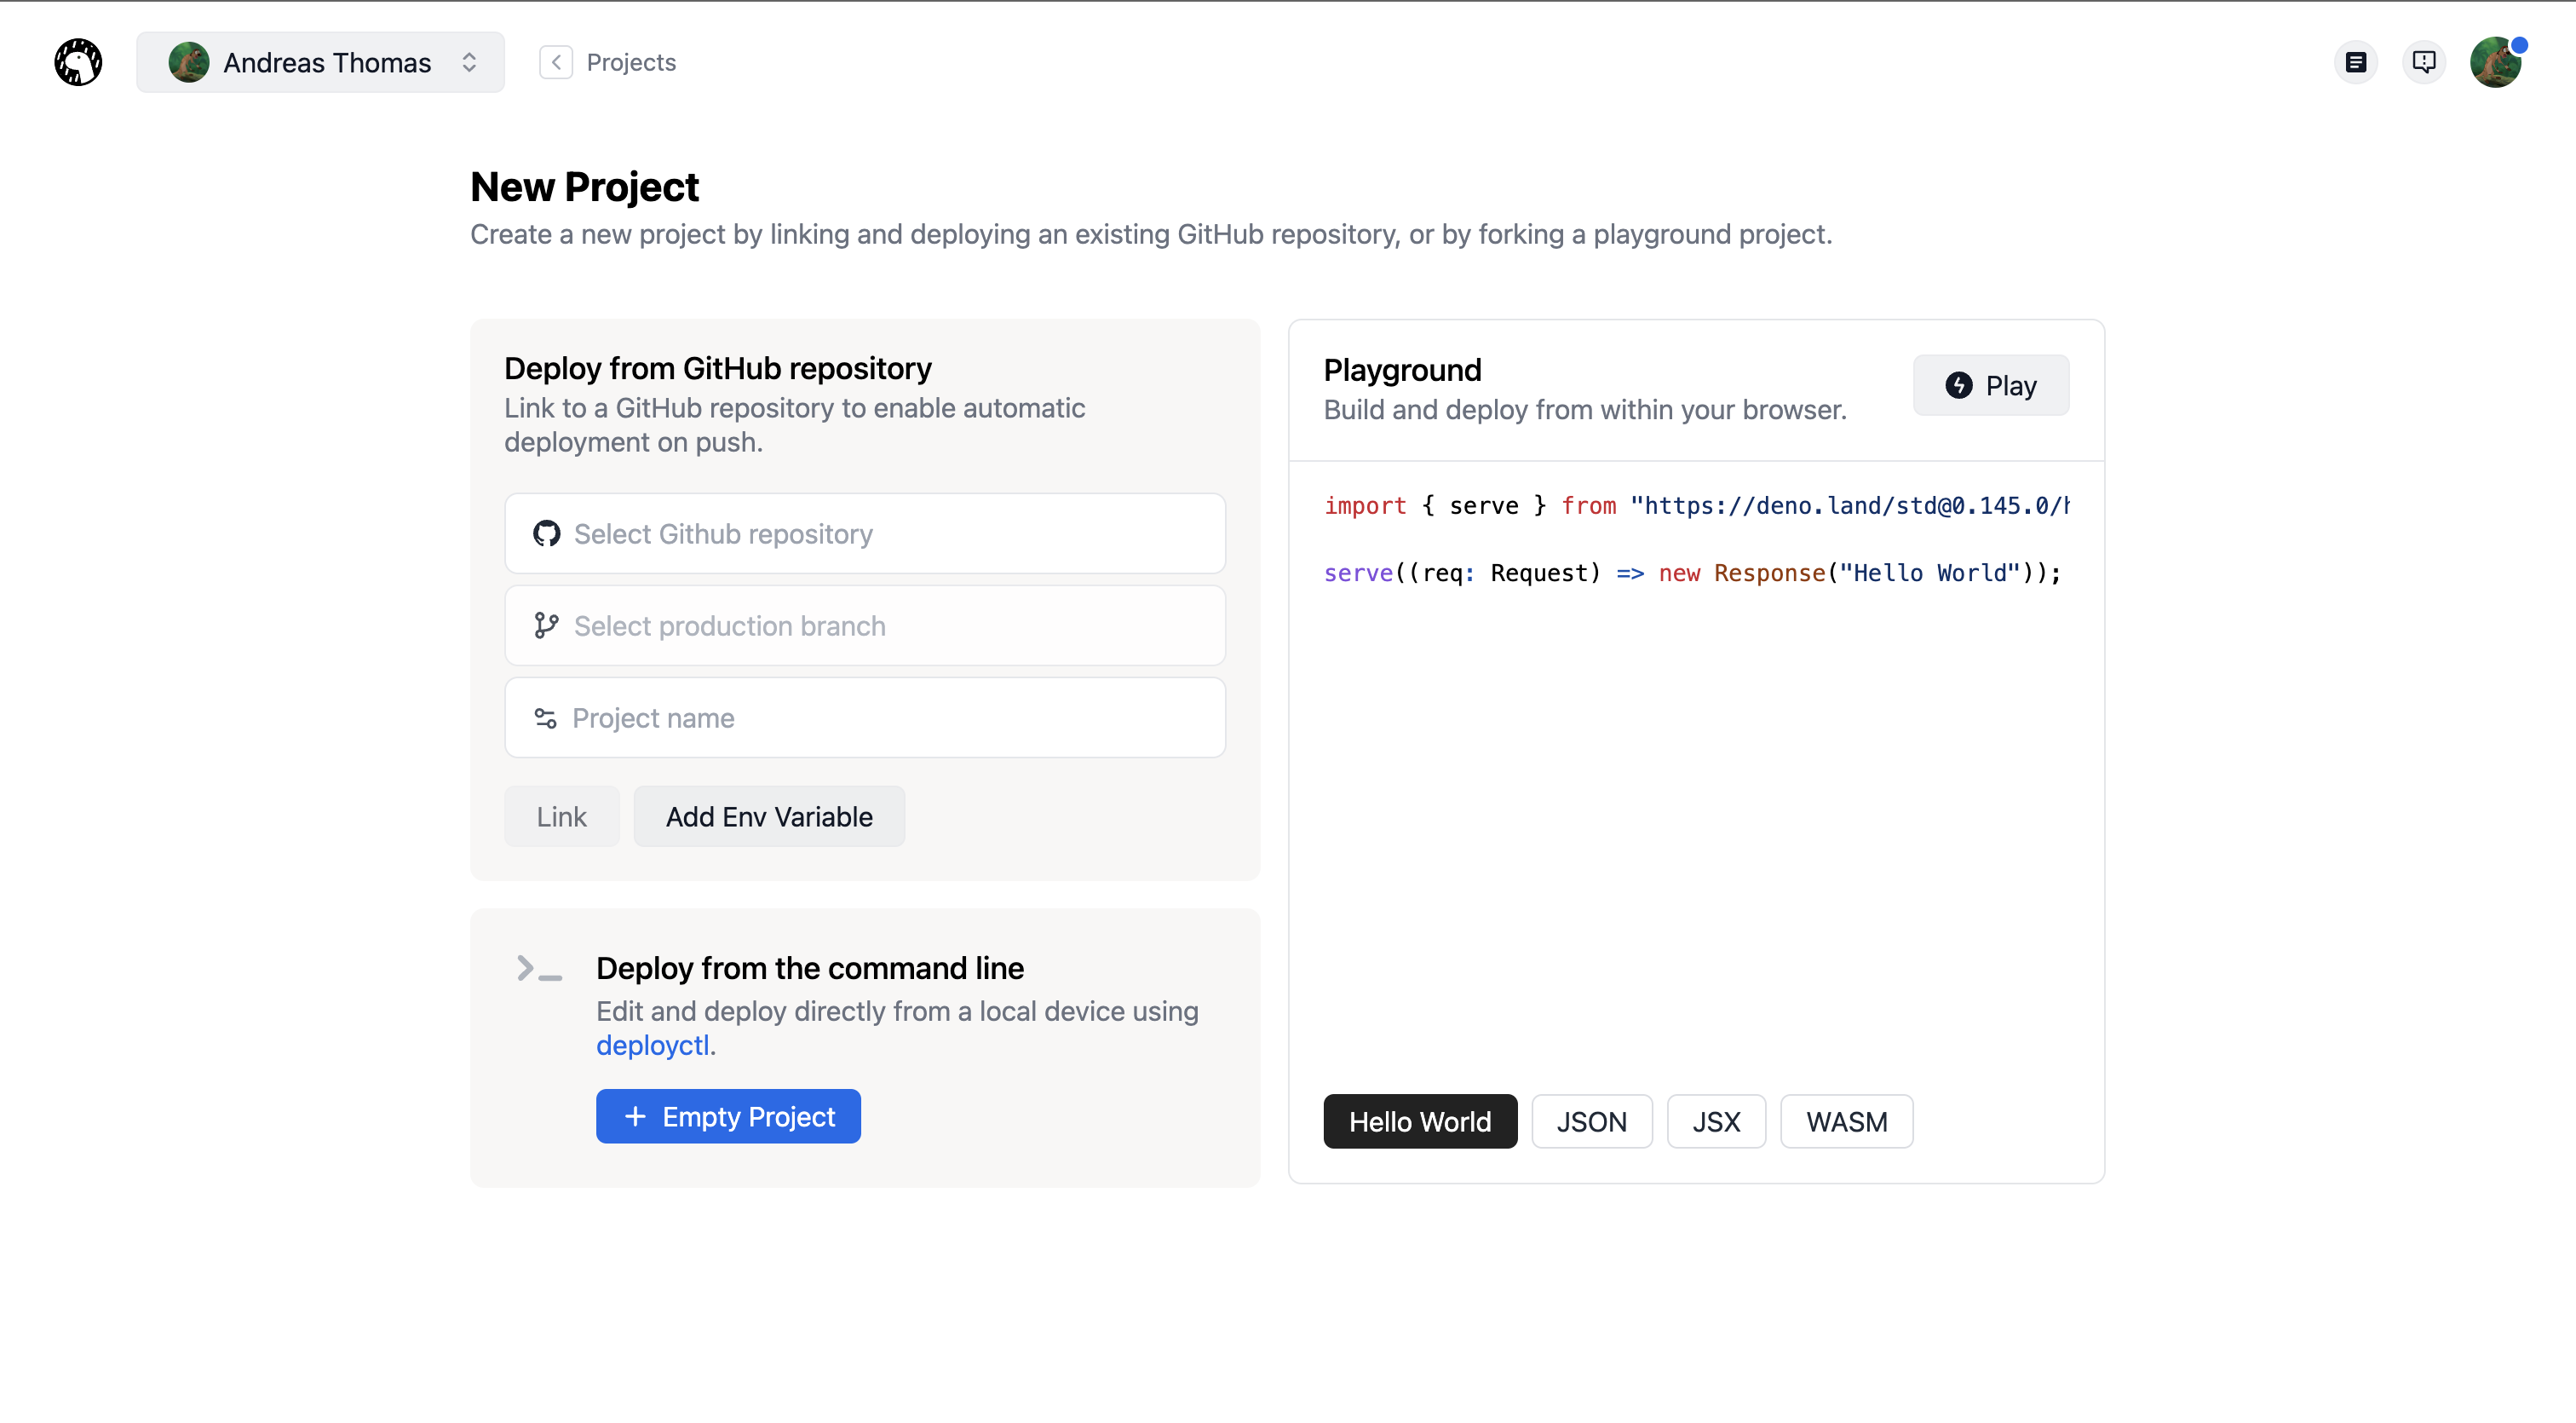
Task: Expand the Andreas Thomas account switcher
Action: click(320, 62)
